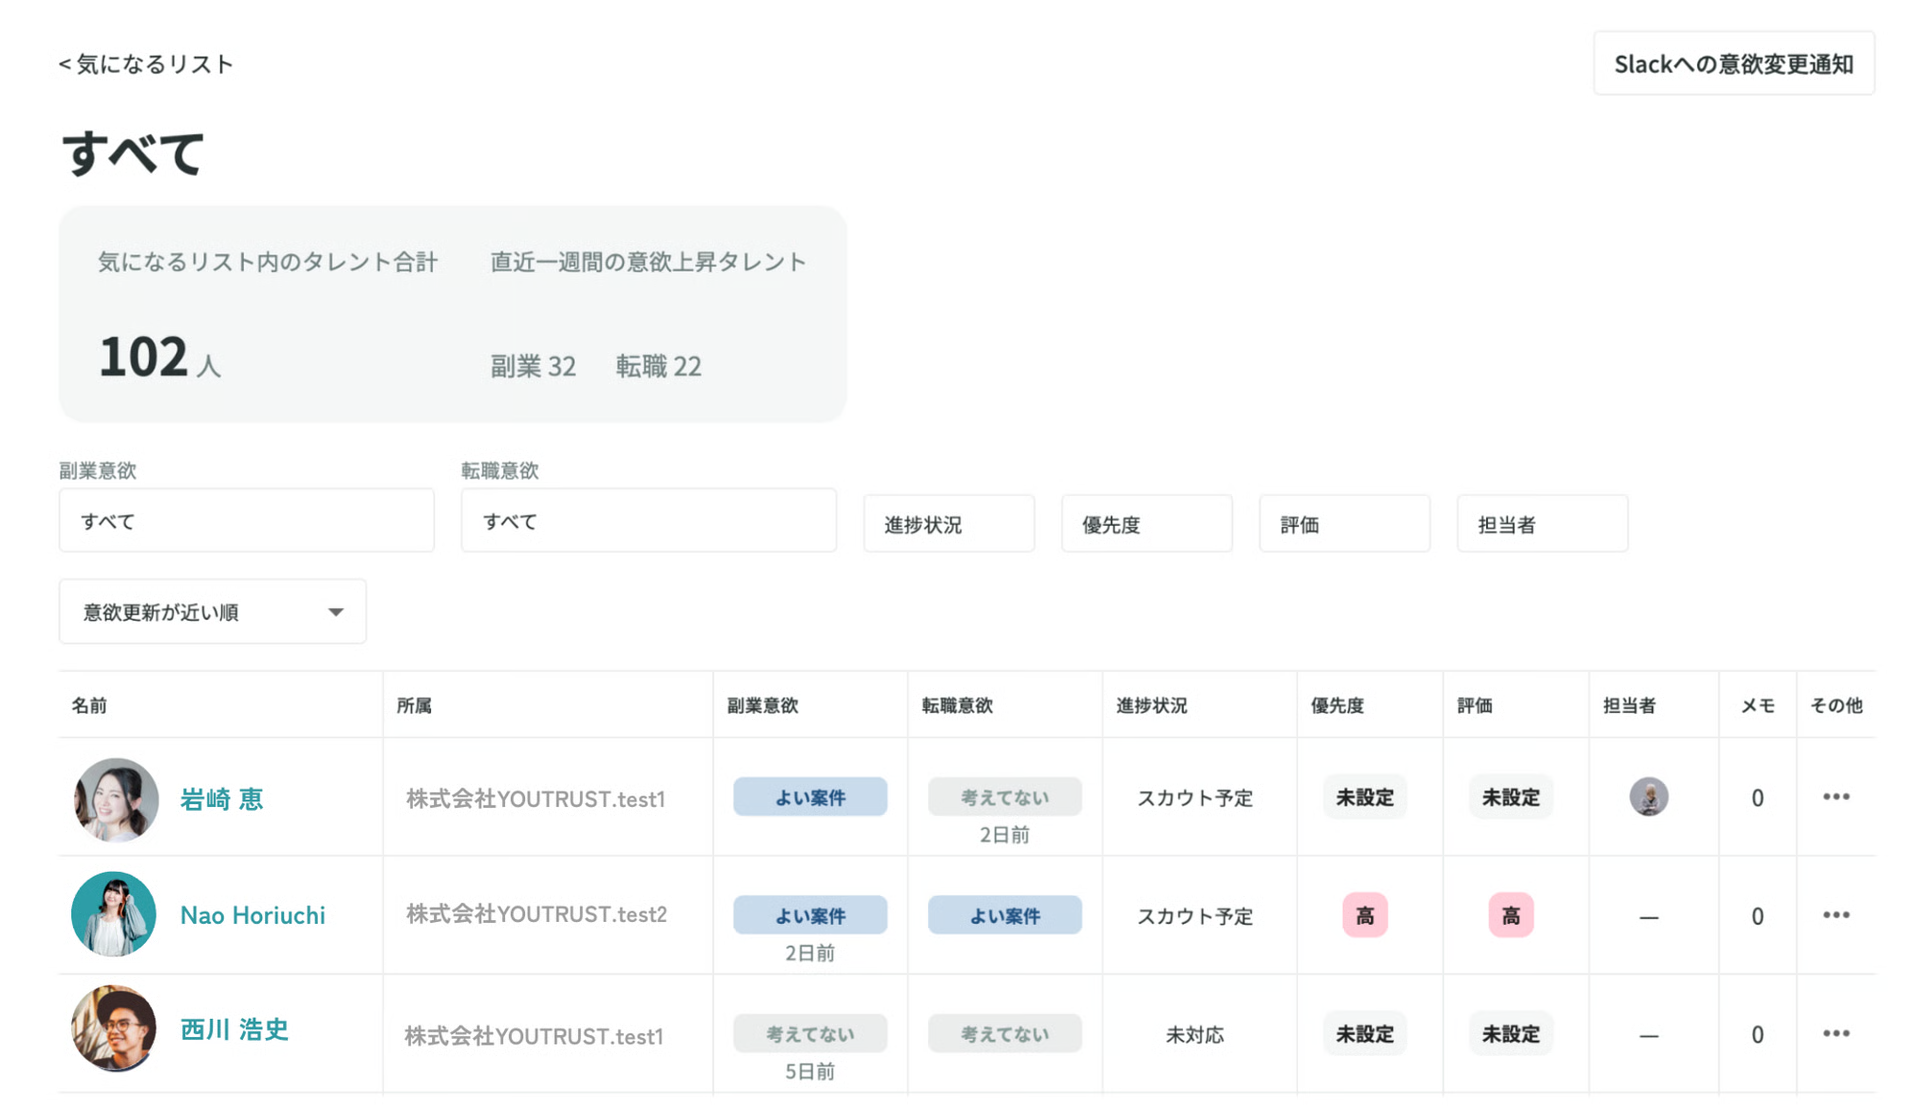Toggle the 高 priority tag for Nao Horiuchi
The width and height of the screenshot is (1920, 1110).
(1365, 914)
